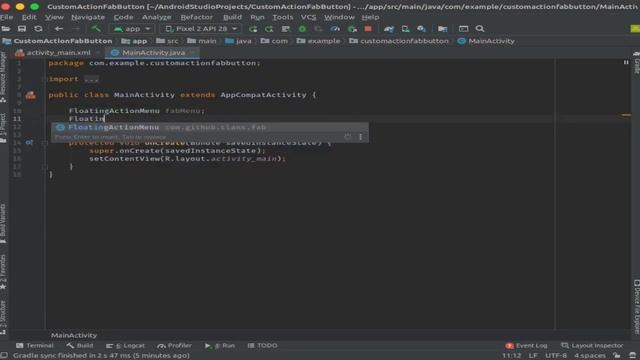
Task: Click Apply Changes and Restart Activity icon
Action: click(269, 29)
